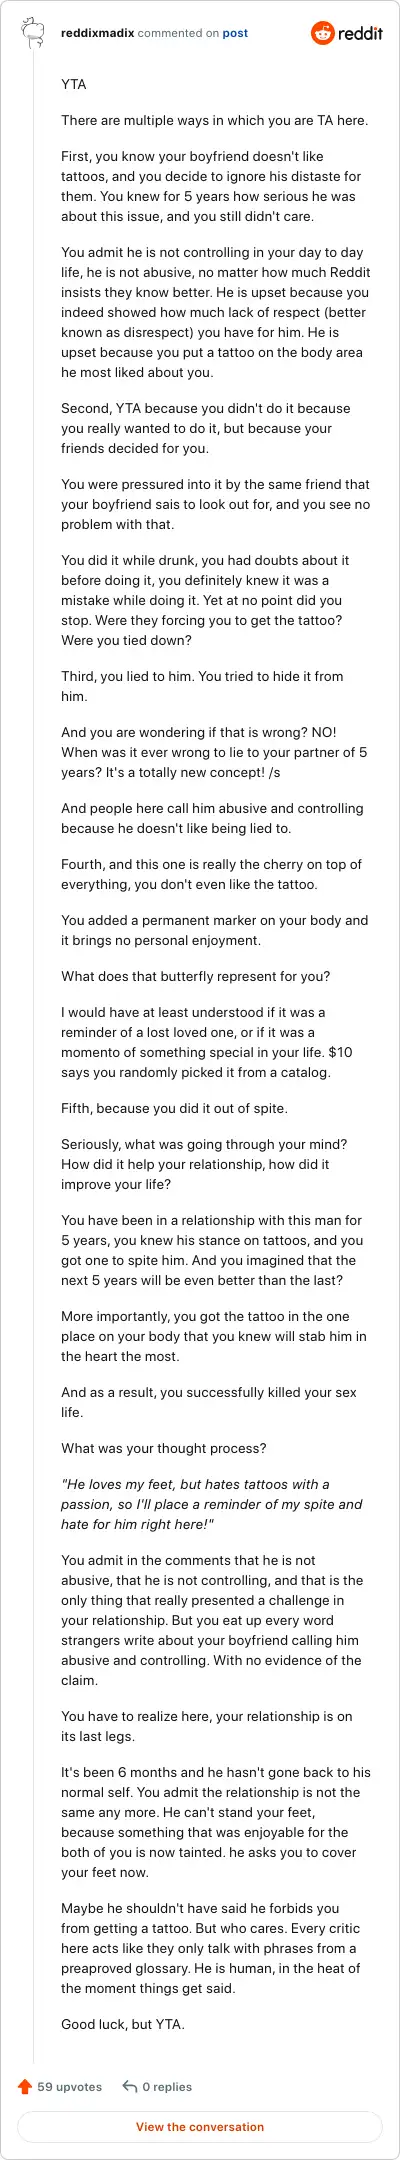This screenshot has height=2160, width=400.
Task: Click "What was your thought process?" line
Action: click(164, 1448)
